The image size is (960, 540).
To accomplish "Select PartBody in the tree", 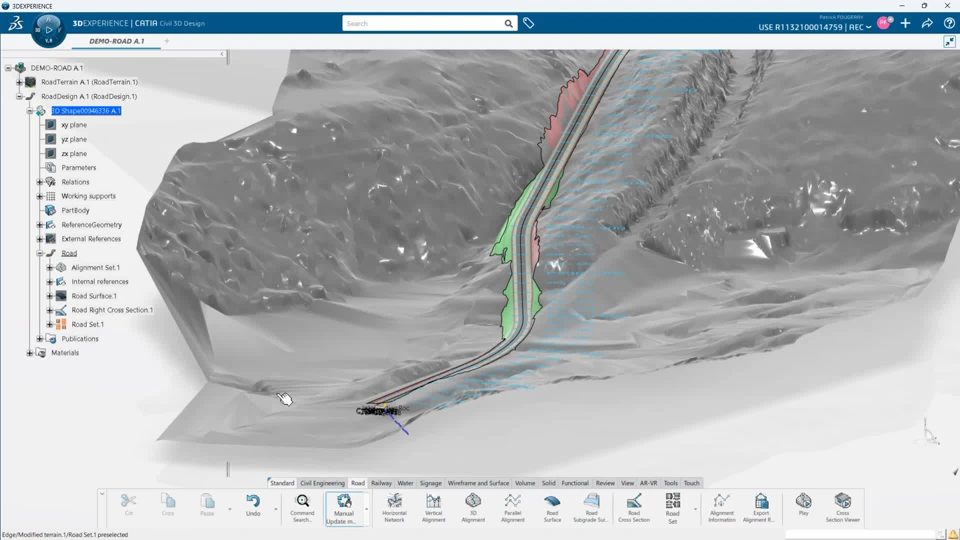I will click(x=75, y=210).
